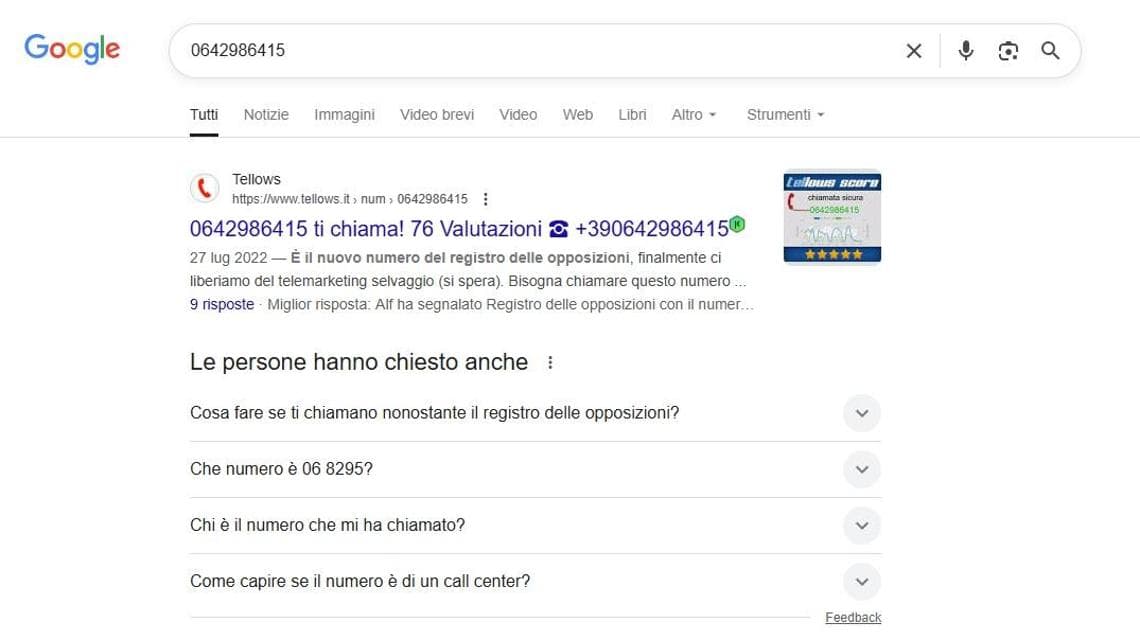Start voice search with the microphone icon
1140x640 pixels.
[x=965, y=50]
